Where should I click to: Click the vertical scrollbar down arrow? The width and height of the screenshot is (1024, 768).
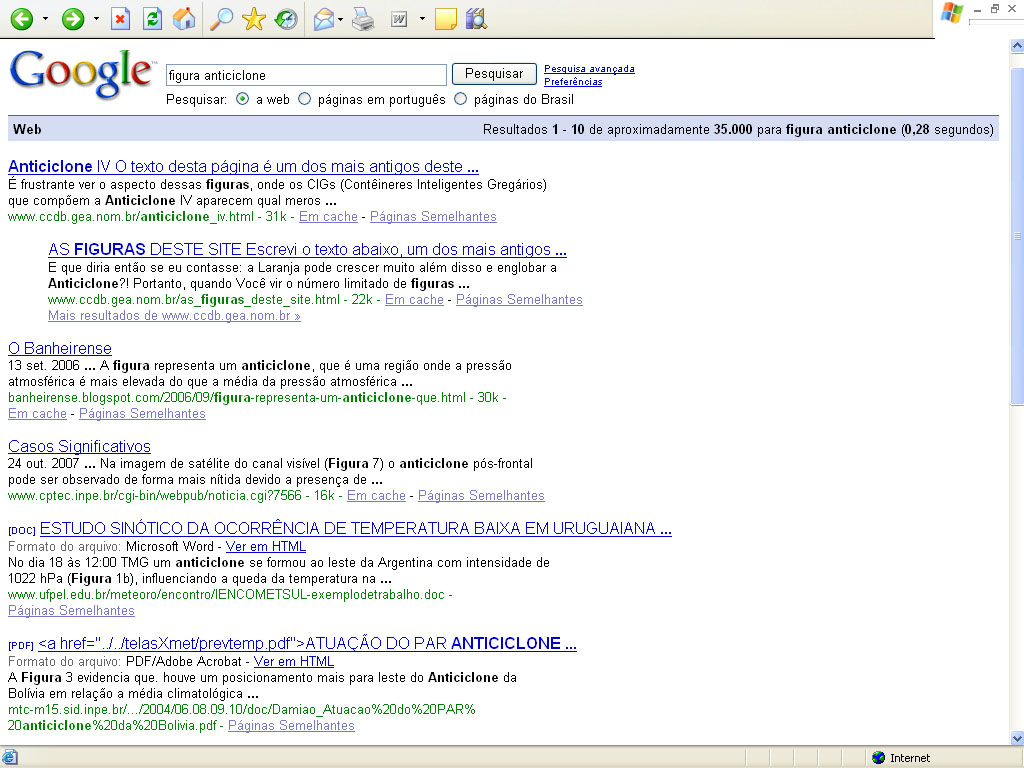(1017, 738)
